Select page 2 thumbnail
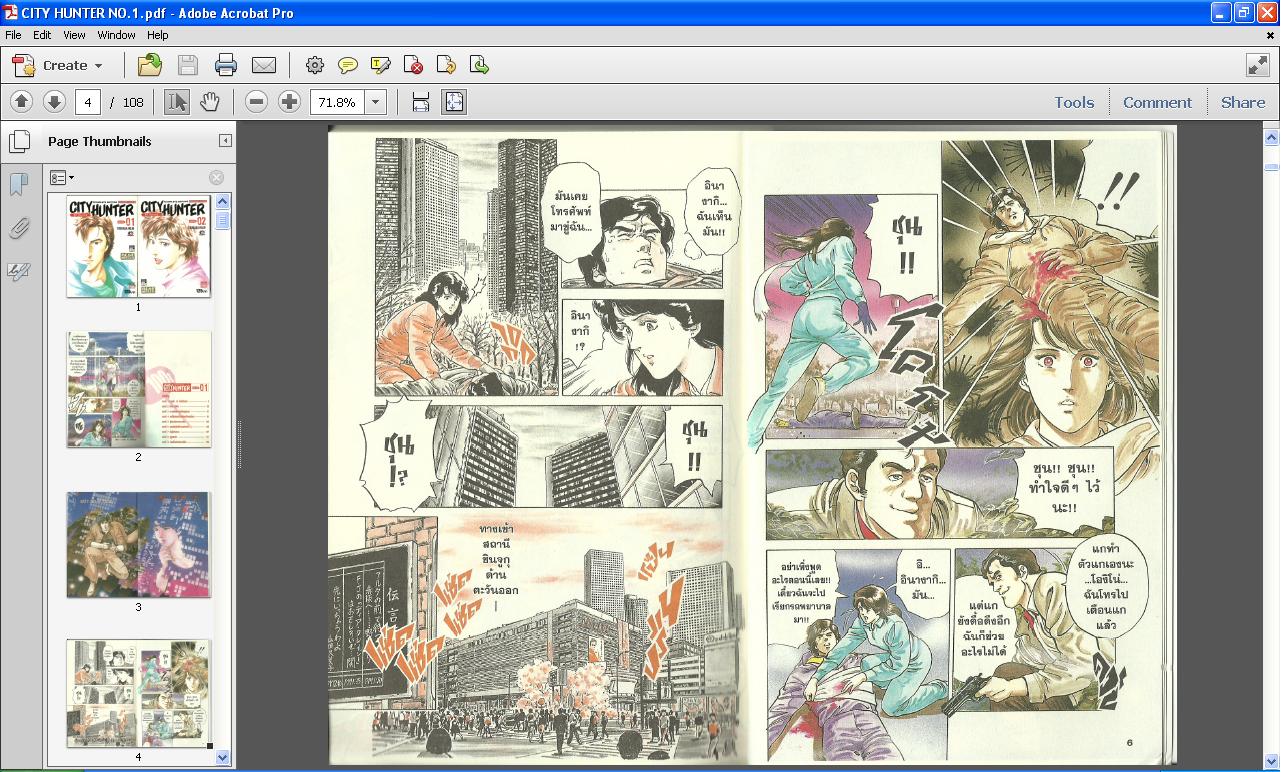This screenshot has width=1281, height=772. point(139,389)
